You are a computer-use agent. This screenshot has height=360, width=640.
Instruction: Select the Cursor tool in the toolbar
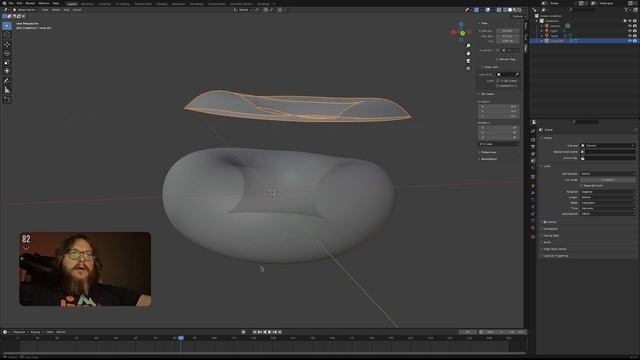7,35
